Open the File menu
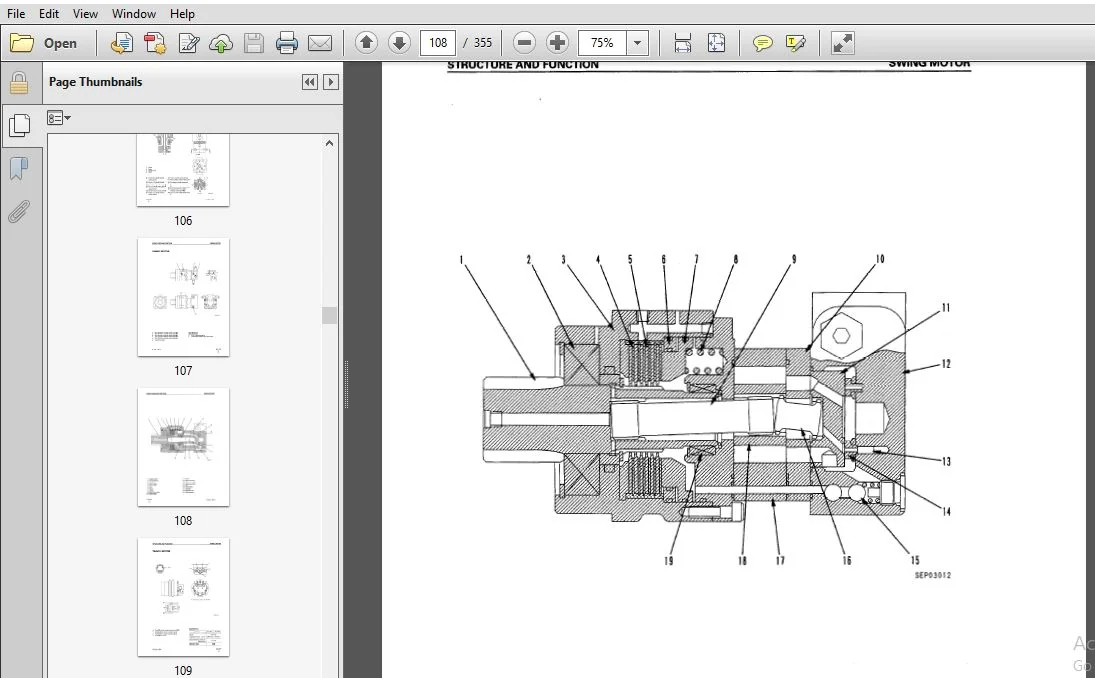 15,13
